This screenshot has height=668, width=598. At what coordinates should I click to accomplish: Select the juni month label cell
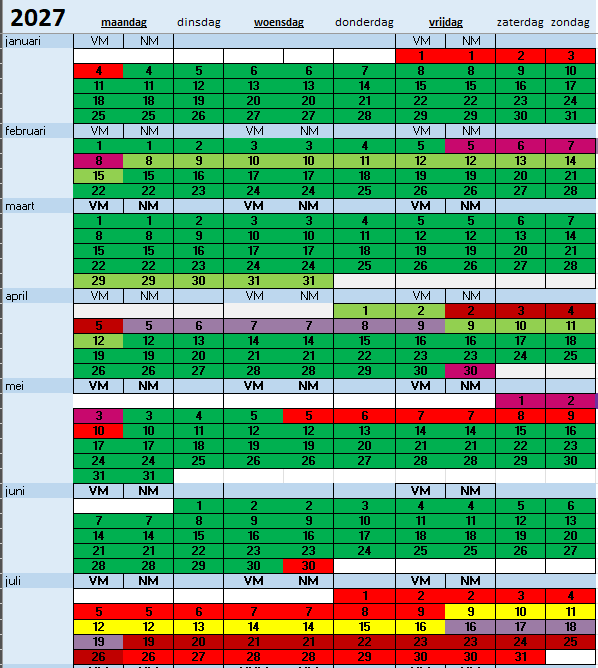38,491
